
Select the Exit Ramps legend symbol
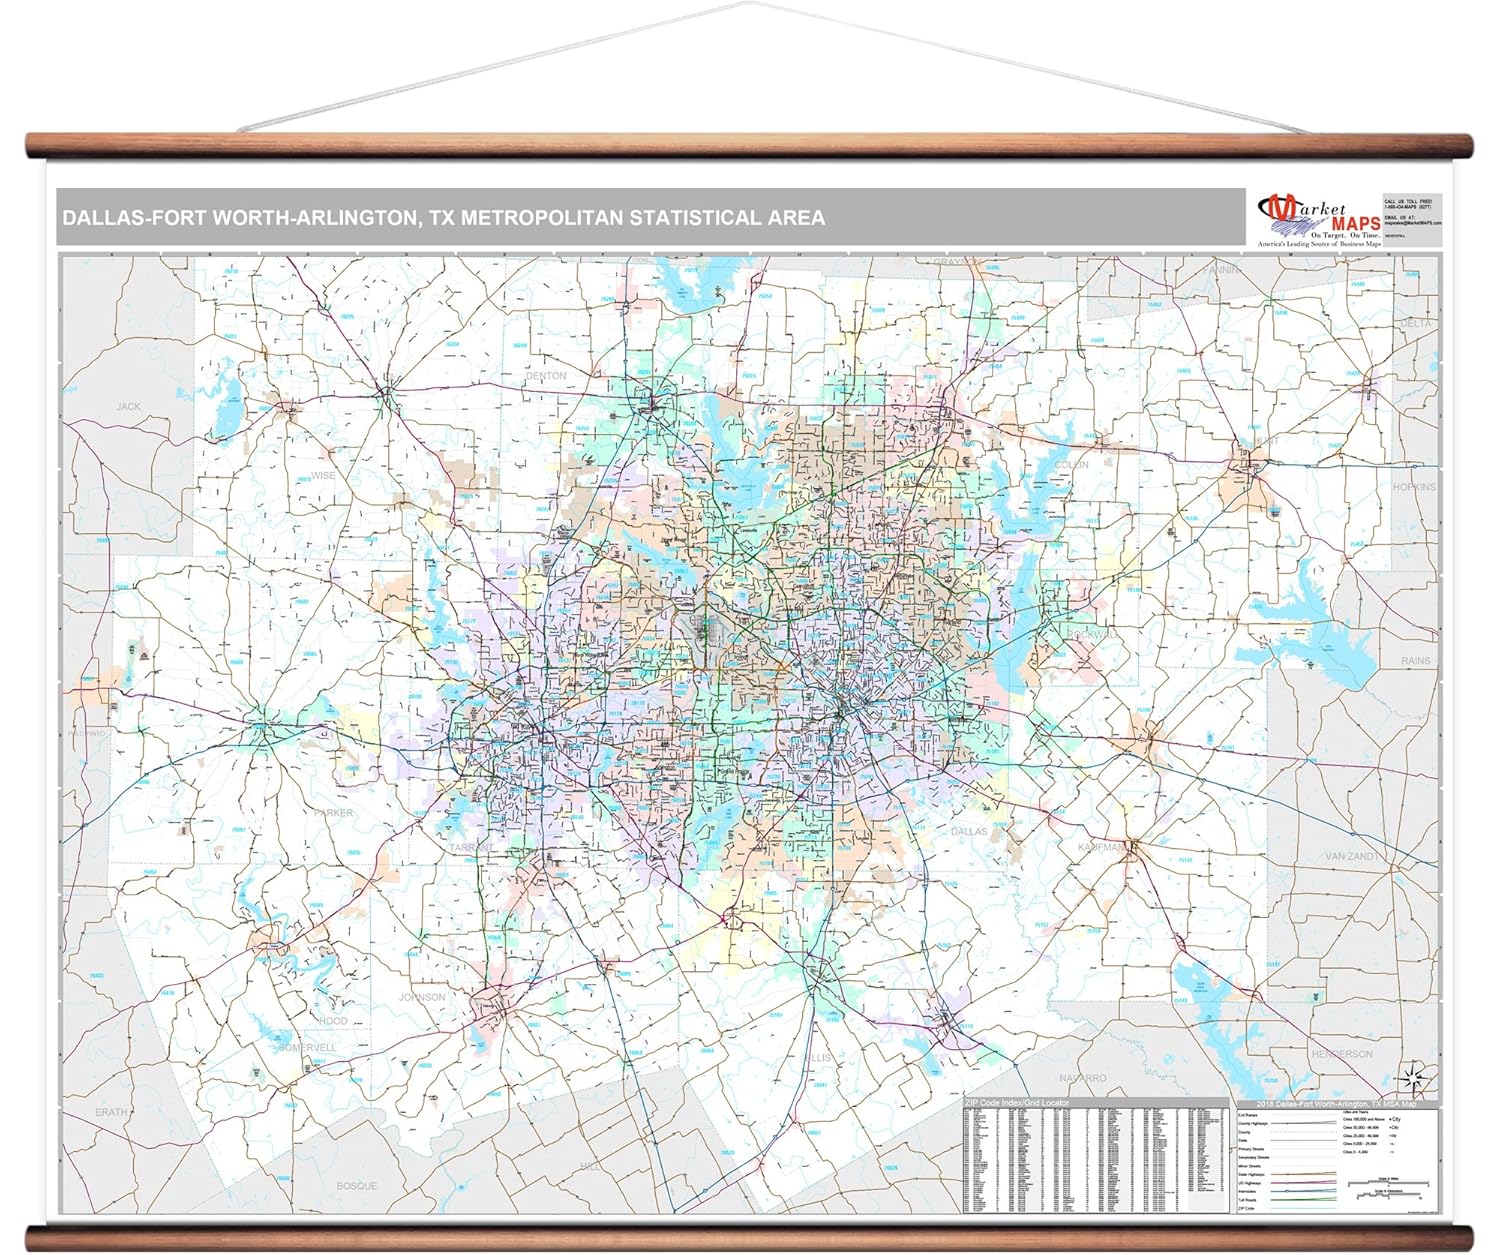(1303, 1115)
